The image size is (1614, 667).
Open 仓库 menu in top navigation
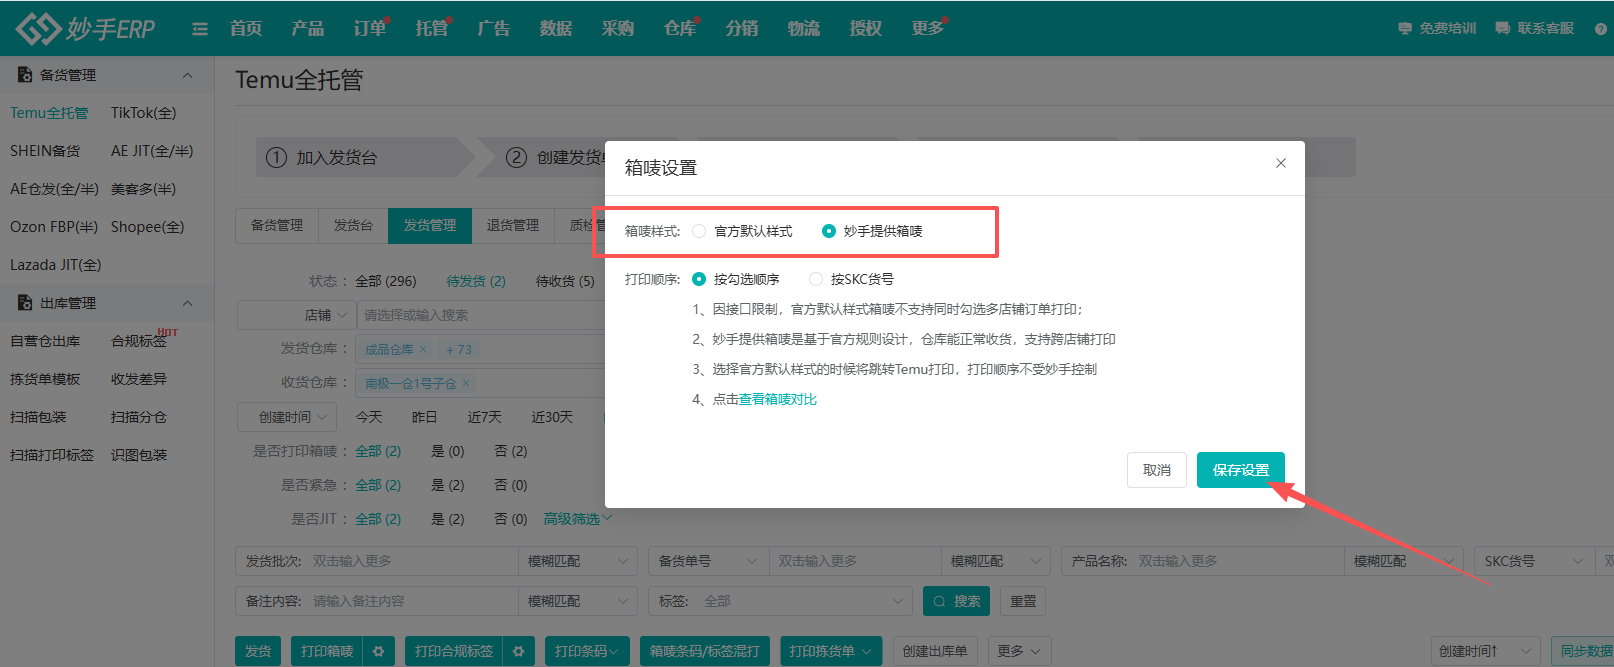(x=680, y=28)
